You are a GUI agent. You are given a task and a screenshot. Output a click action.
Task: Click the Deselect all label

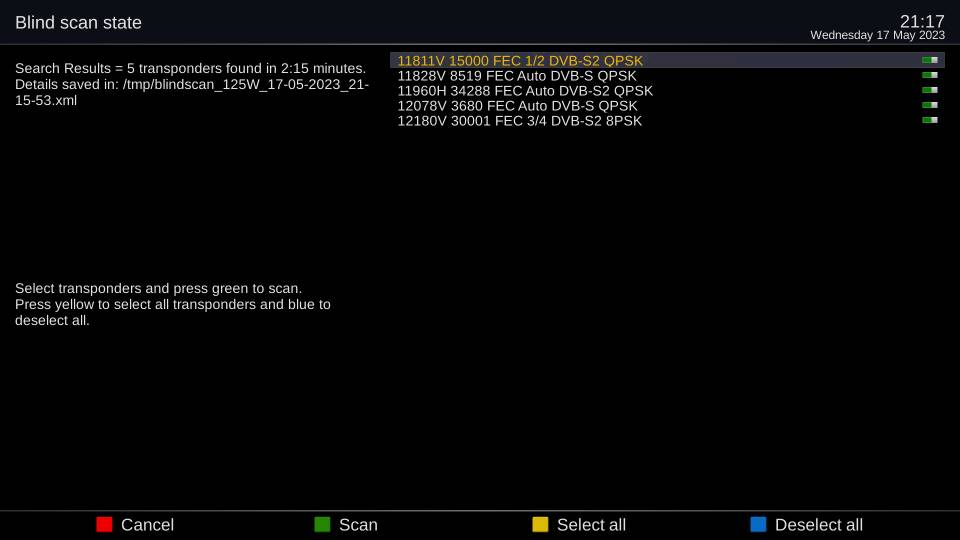(818, 525)
